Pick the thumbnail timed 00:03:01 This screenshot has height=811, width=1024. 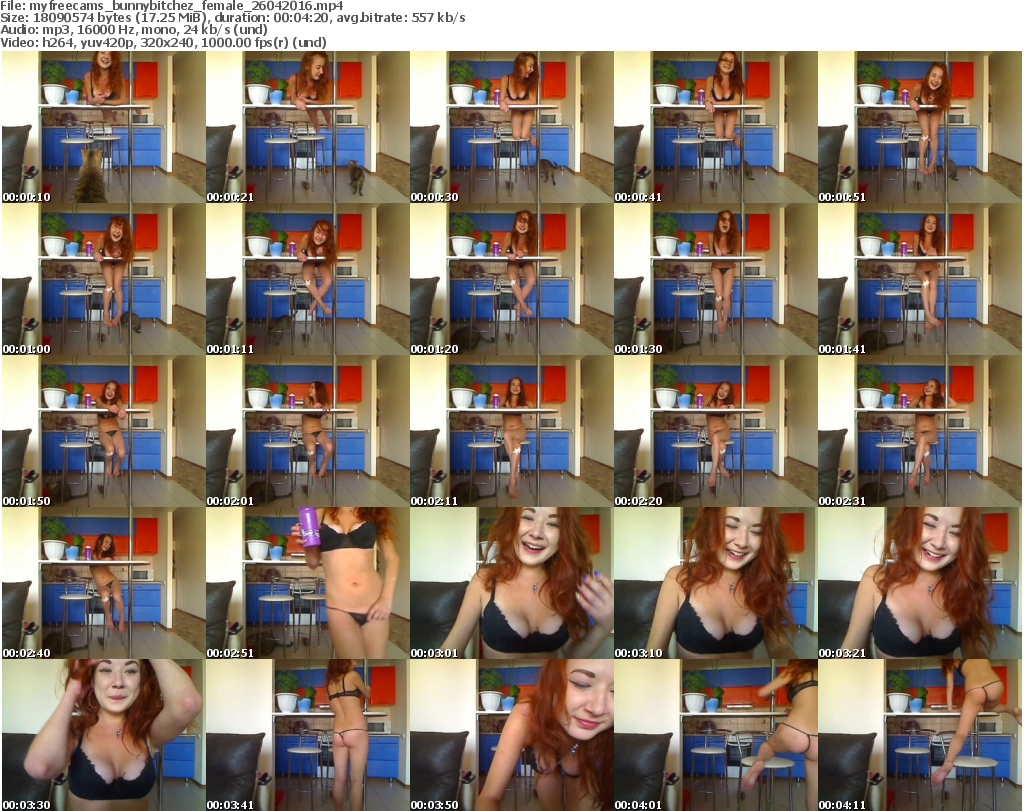[x=511, y=583]
